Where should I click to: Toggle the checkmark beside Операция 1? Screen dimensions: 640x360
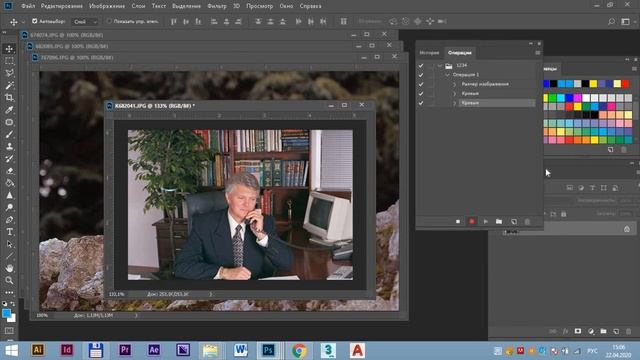(421, 75)
